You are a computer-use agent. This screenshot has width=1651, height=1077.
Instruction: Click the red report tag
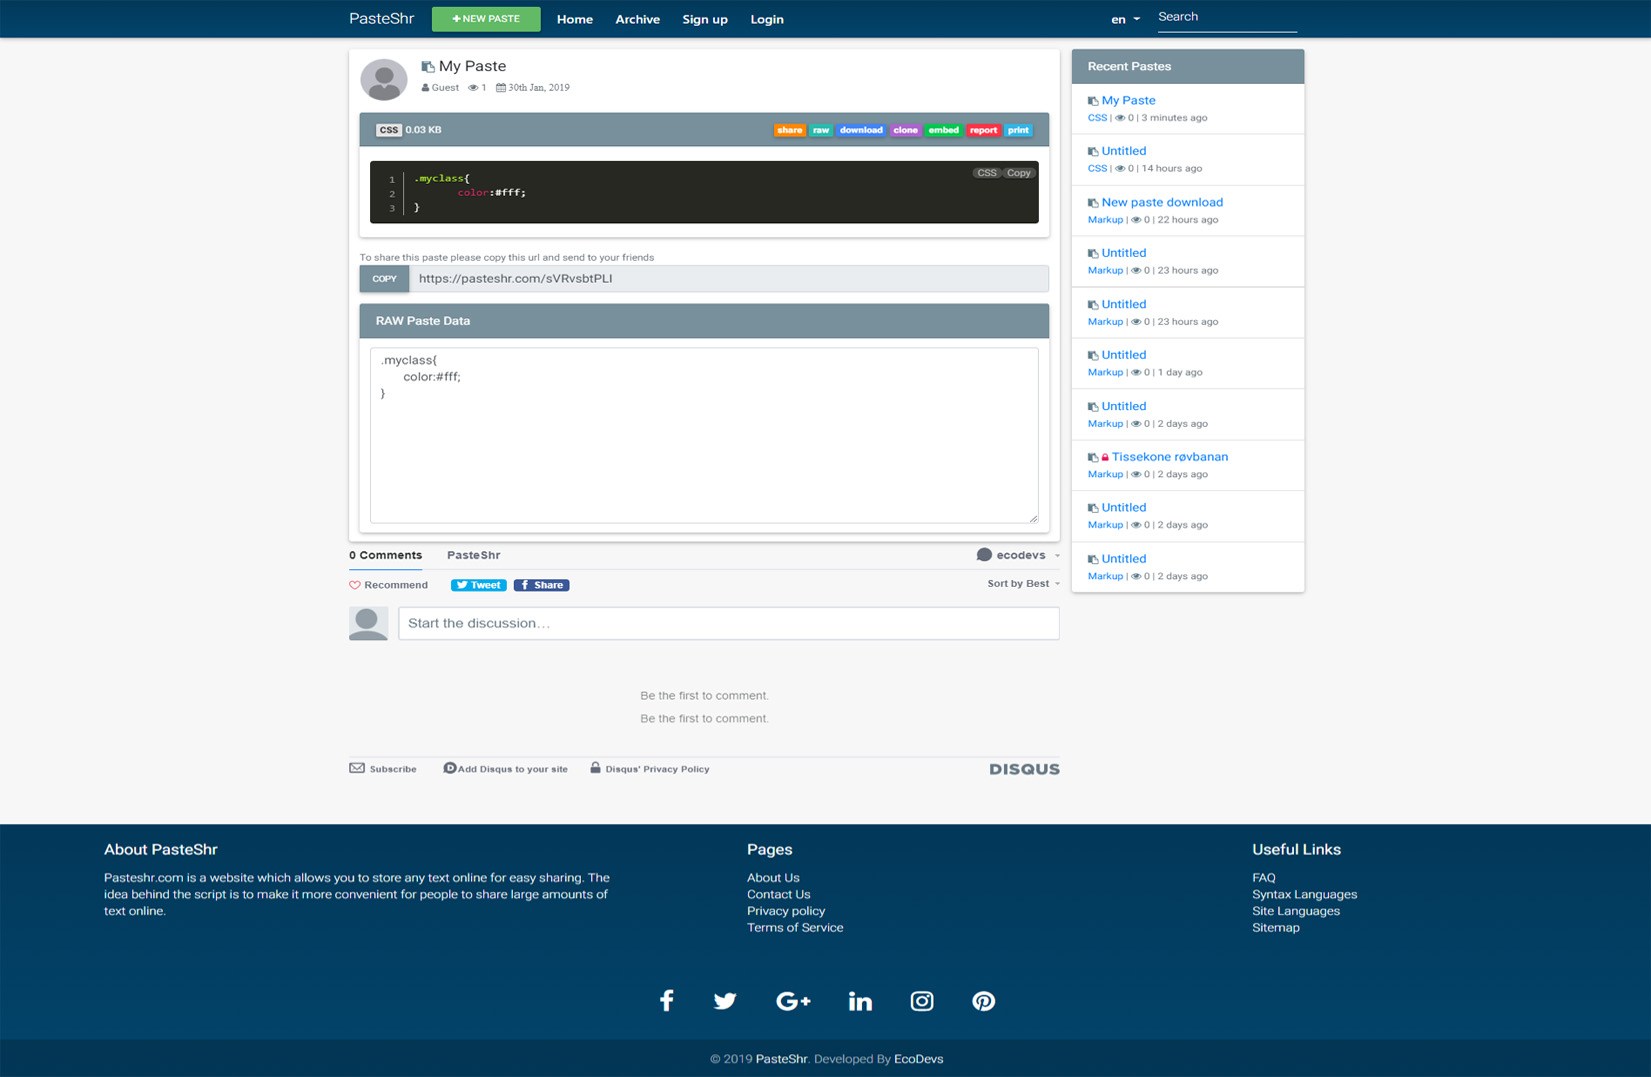click(x=983, y=130)
